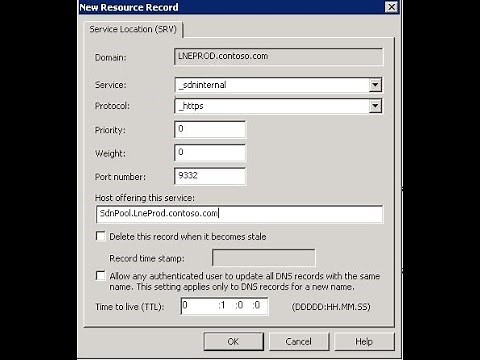Select the Service Location (SRV) tab
The image size is (480, 360).
133,29
